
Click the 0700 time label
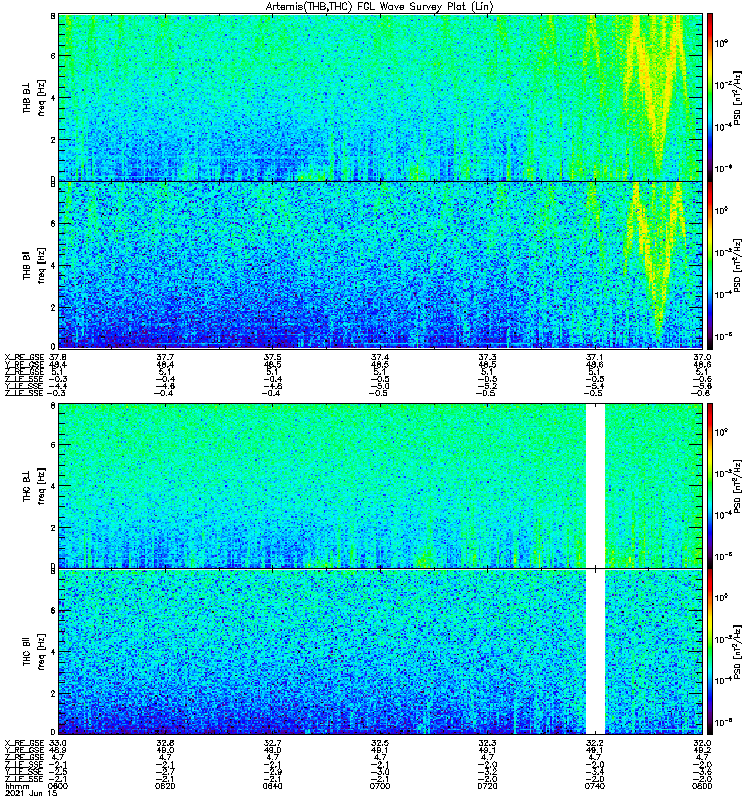[380, 786]
